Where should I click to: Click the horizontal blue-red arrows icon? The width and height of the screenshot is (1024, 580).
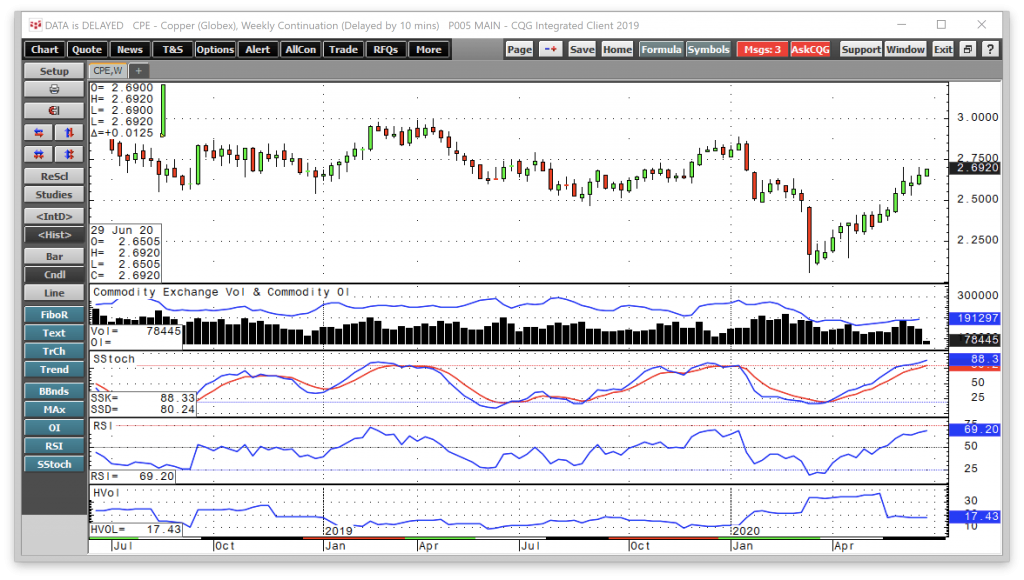point(40,132)
